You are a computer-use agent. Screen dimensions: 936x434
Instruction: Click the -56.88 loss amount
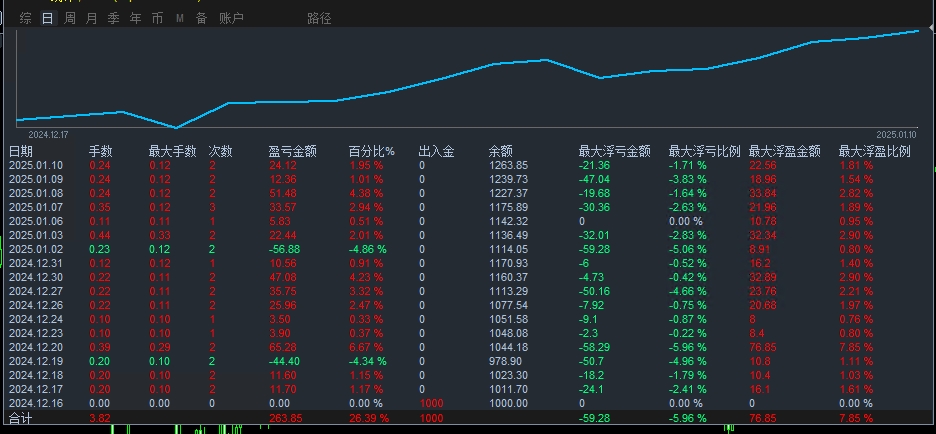(284, 250)
